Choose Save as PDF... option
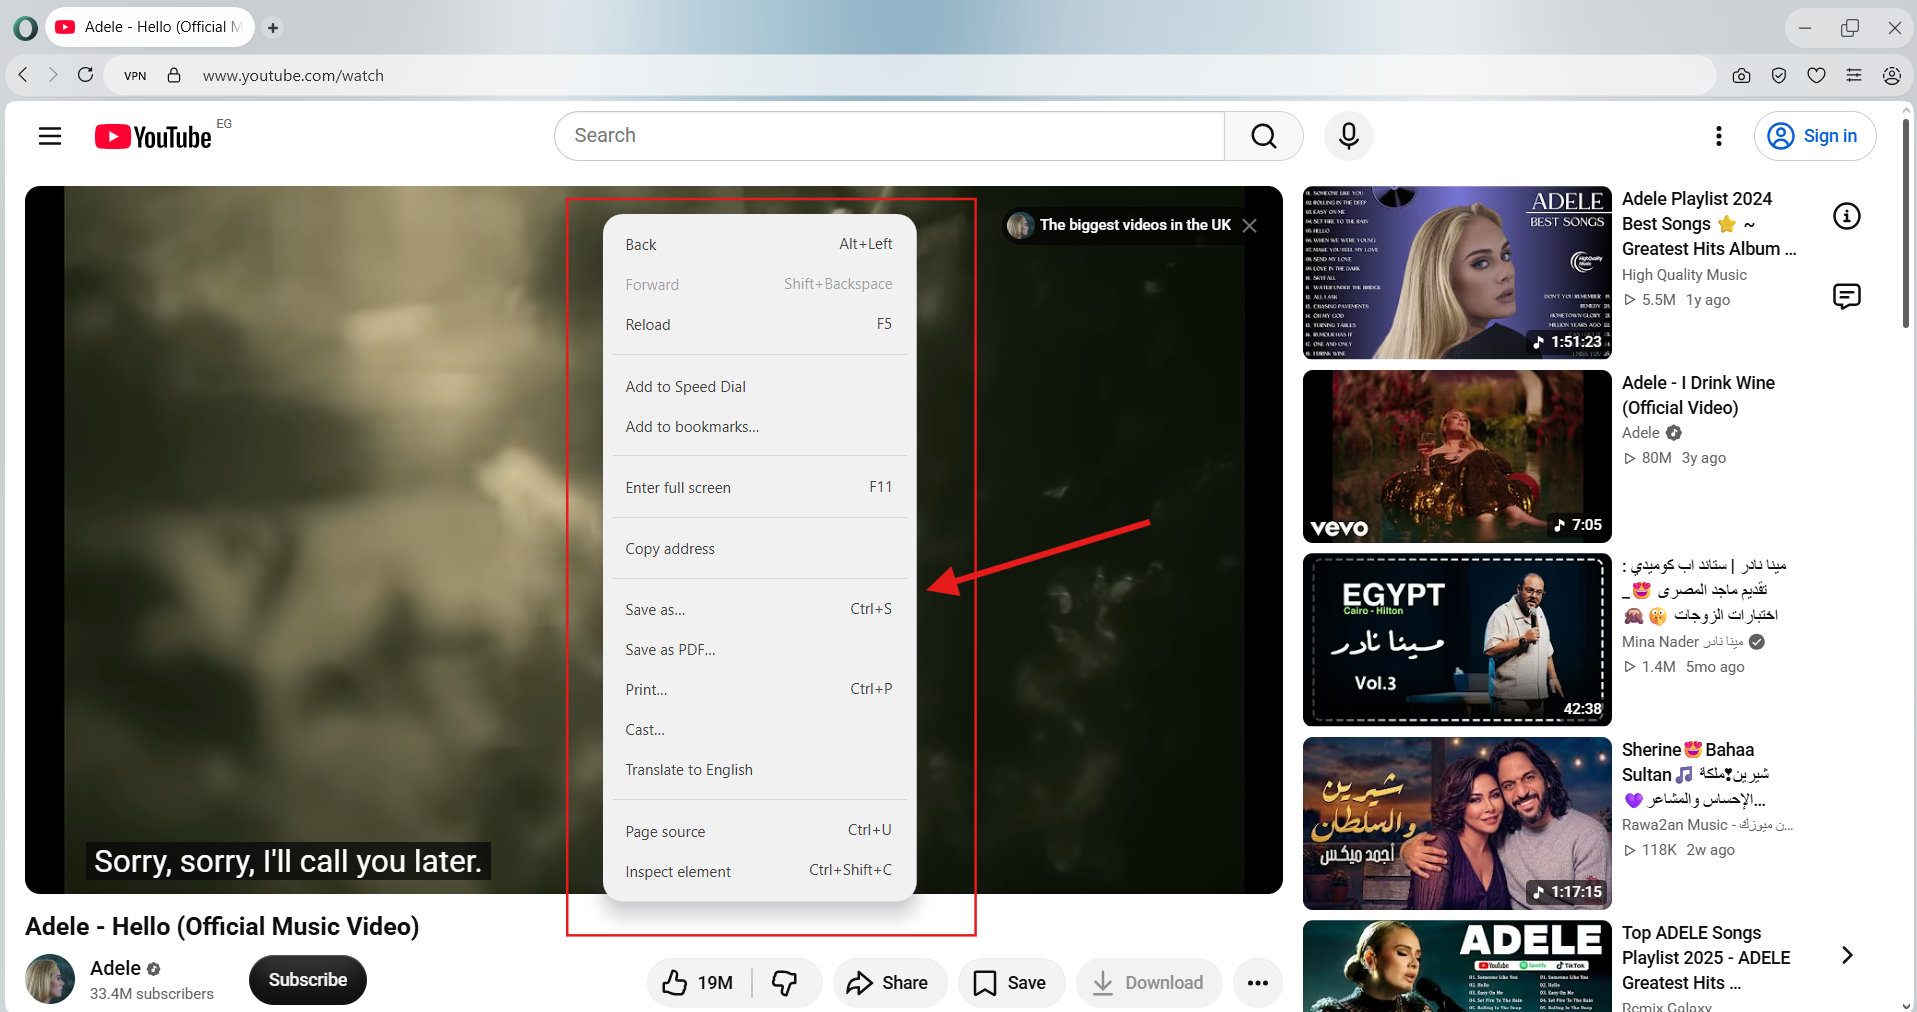Screen dimensions: 1917x1012 coord(760,650)
